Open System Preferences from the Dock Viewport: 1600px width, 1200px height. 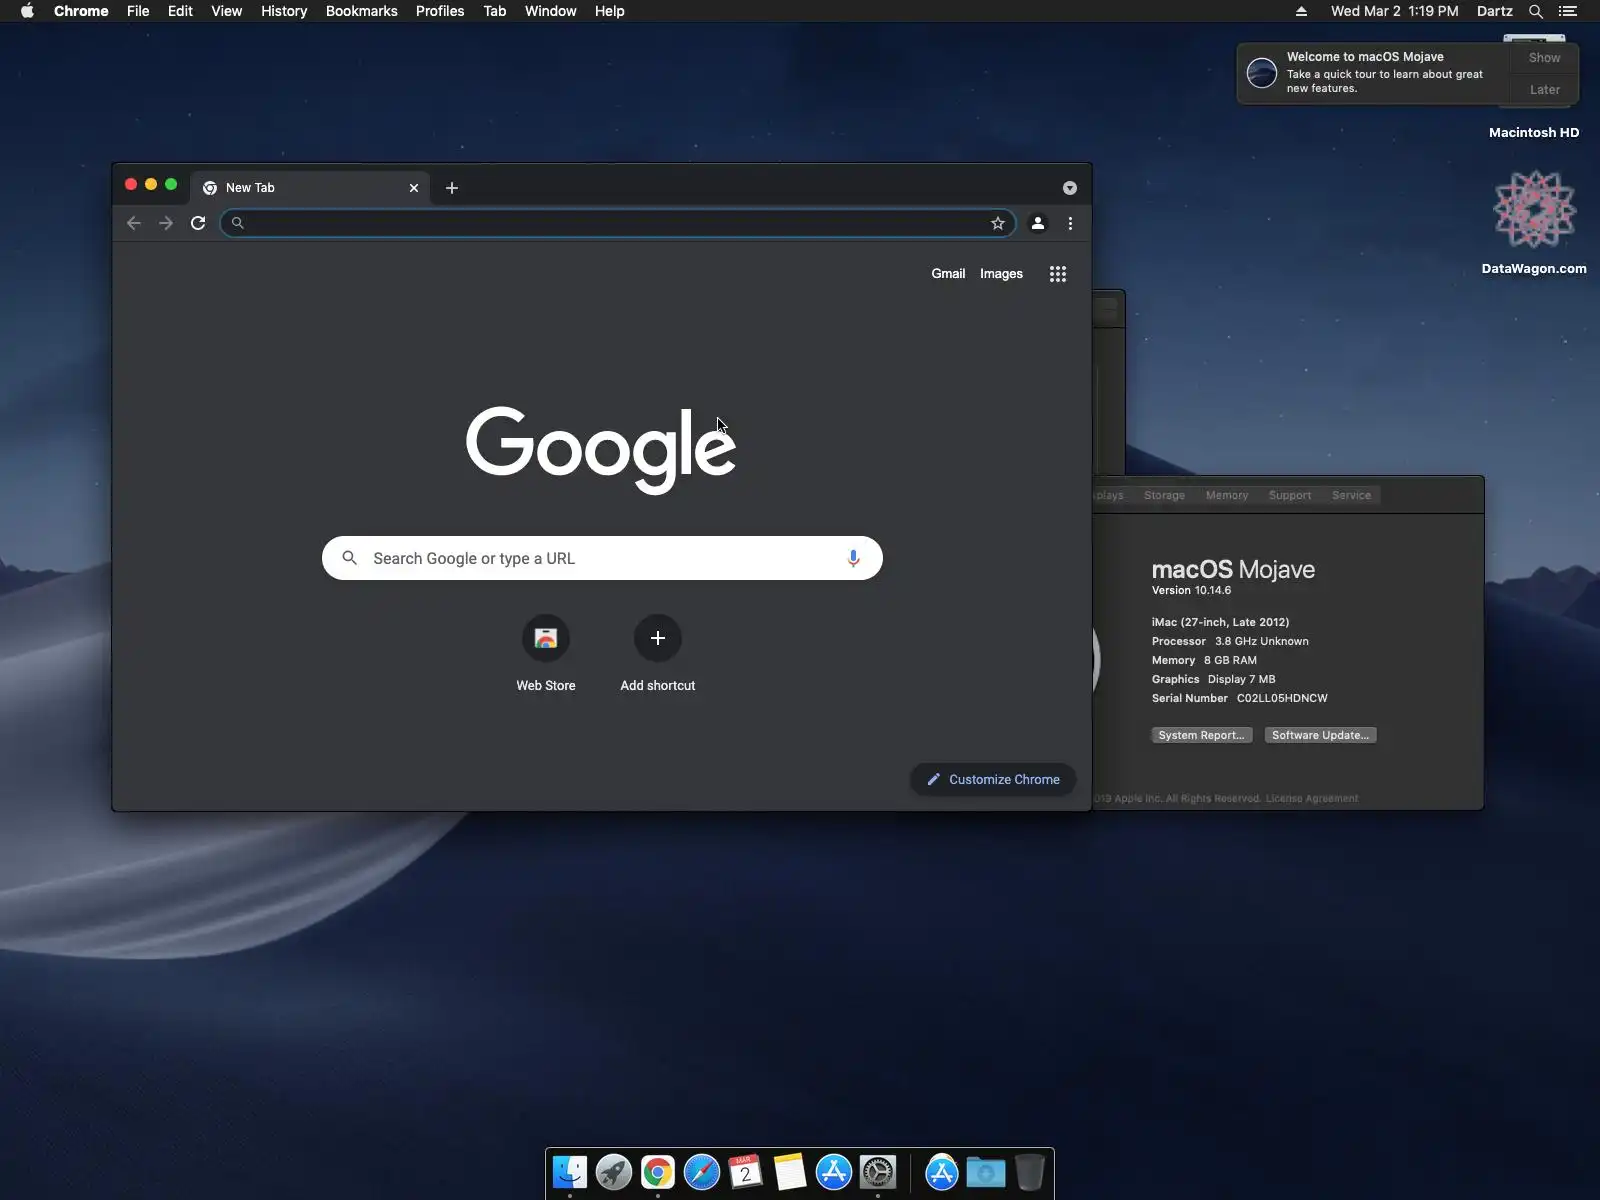click(878, 1172)
